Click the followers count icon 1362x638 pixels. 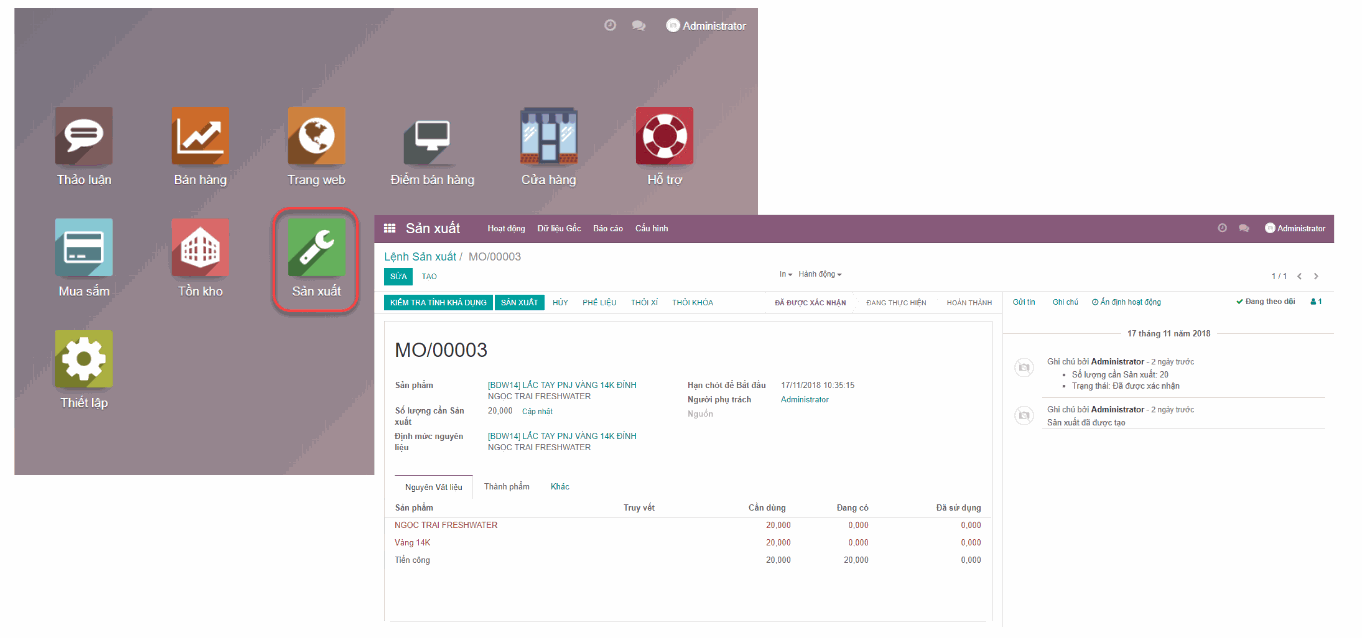coord(1316,301)
